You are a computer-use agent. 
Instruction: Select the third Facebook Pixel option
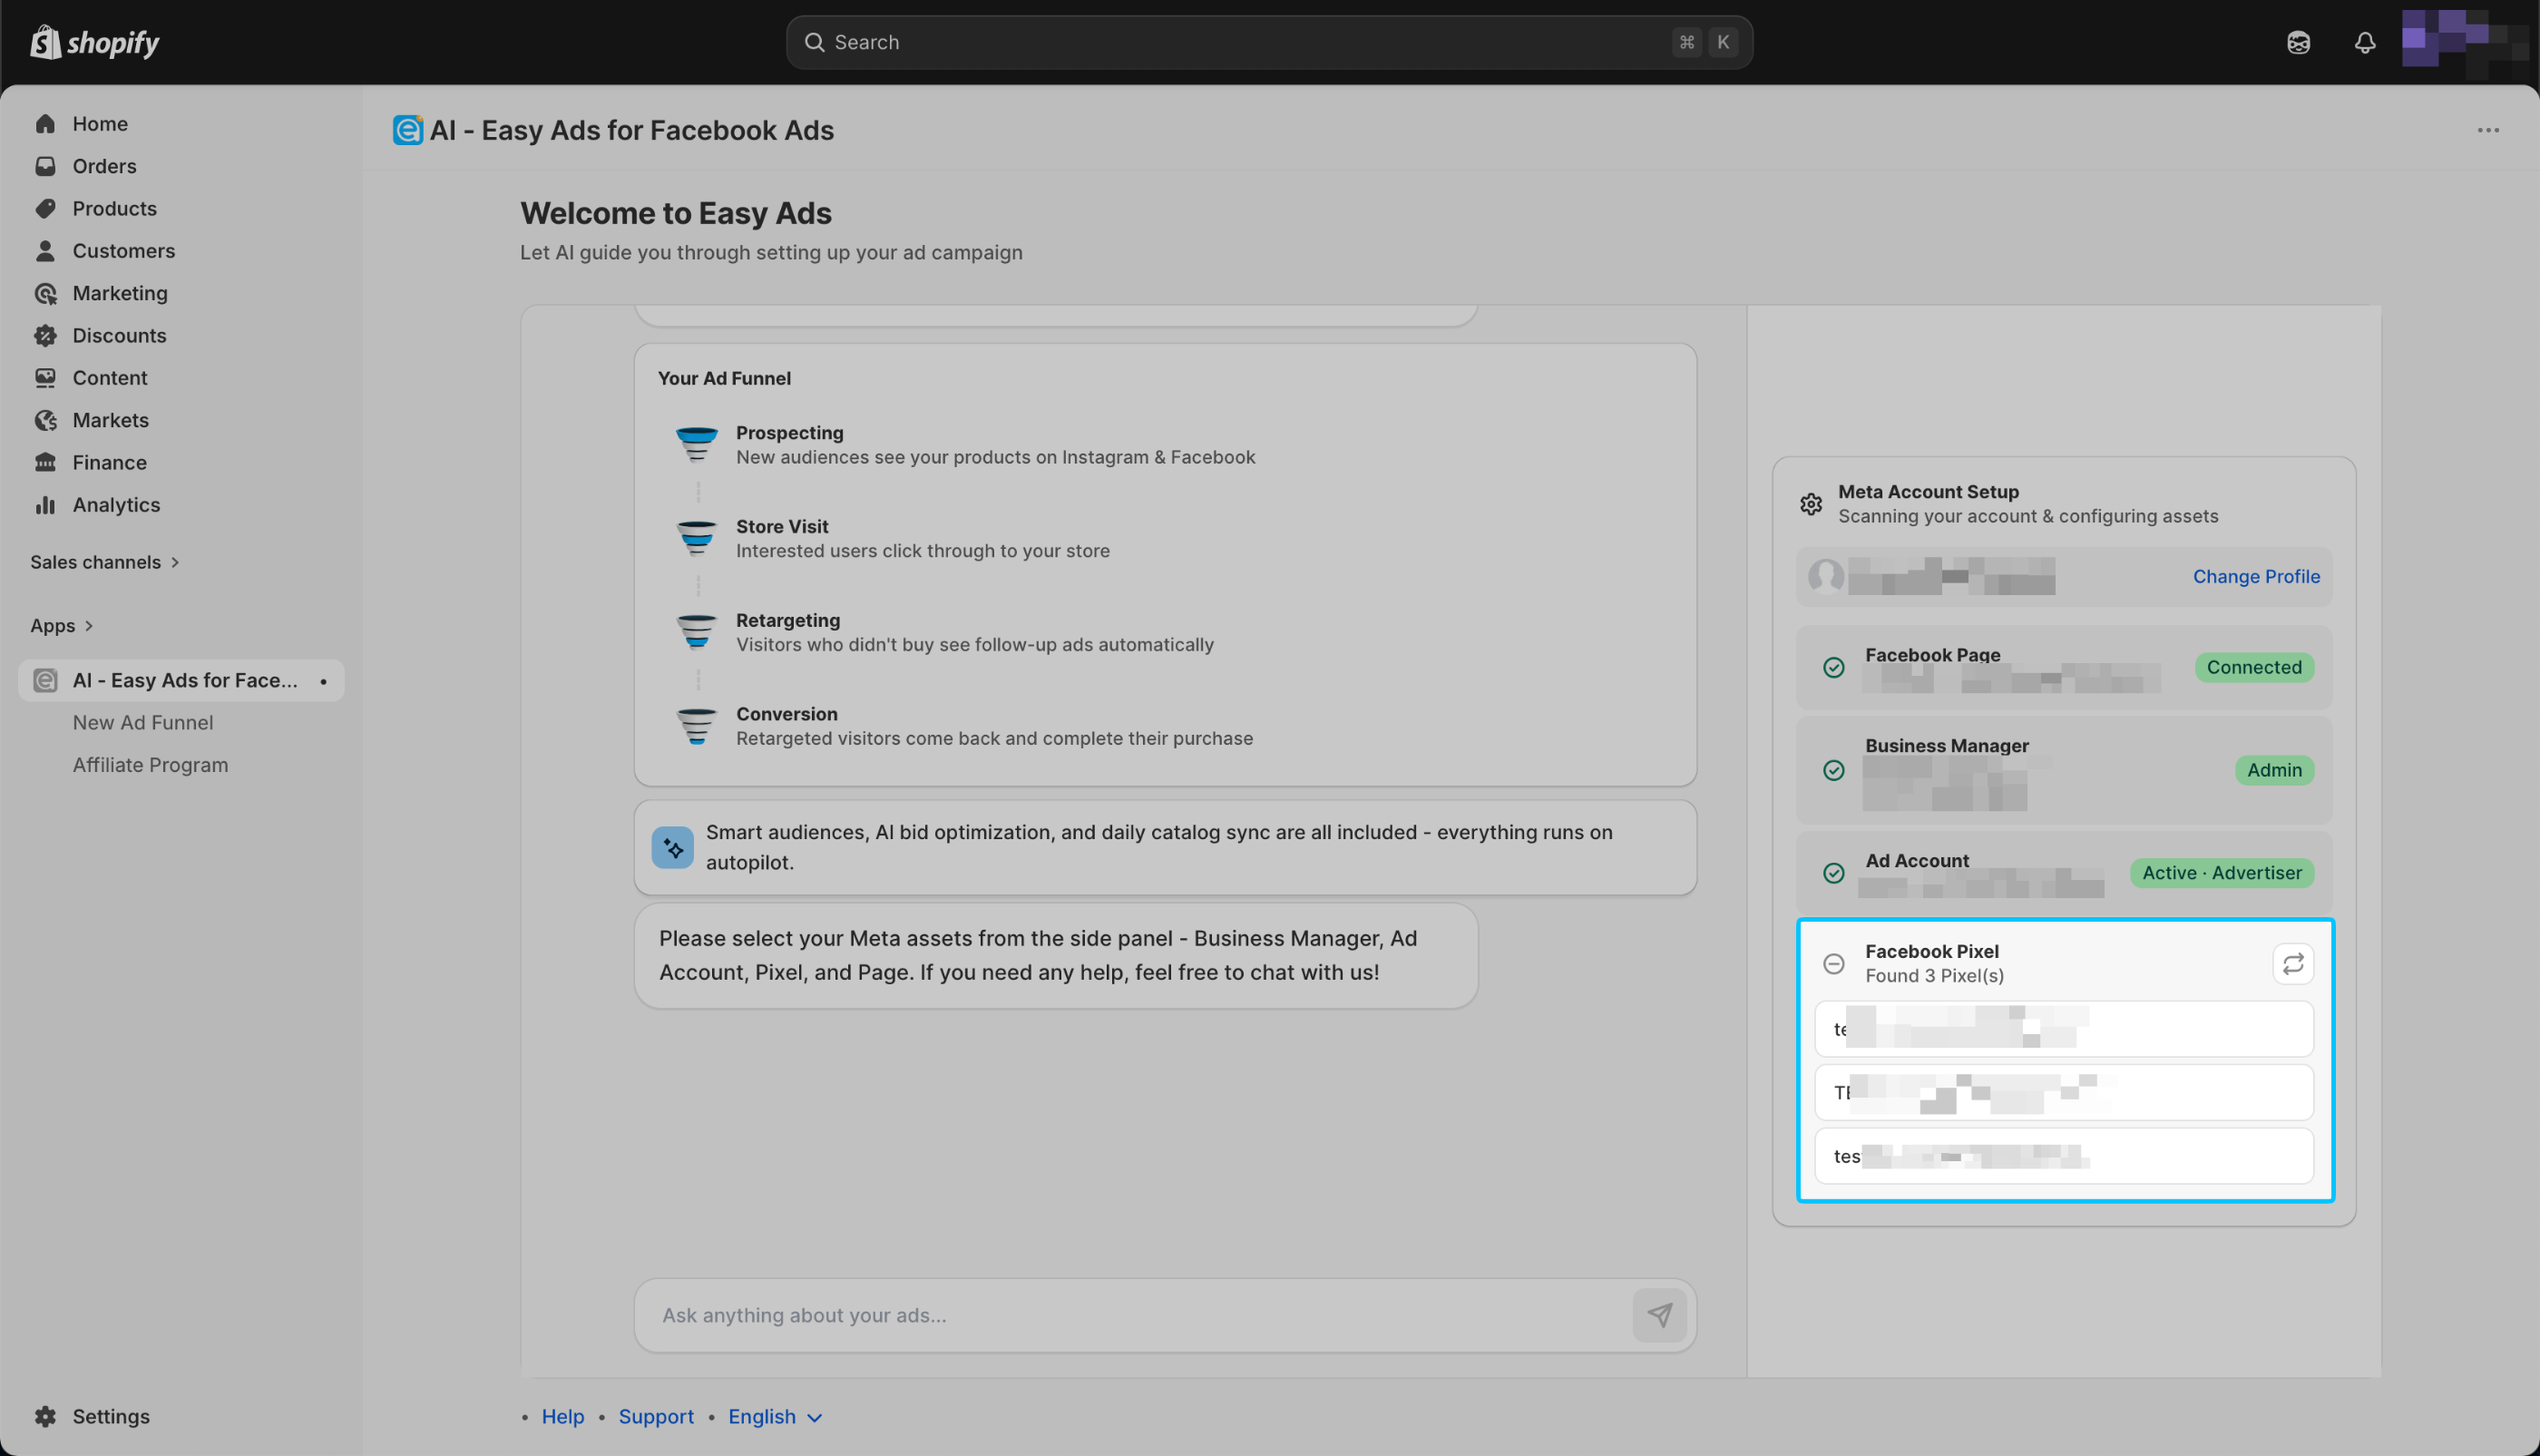pos(2063,1156)
